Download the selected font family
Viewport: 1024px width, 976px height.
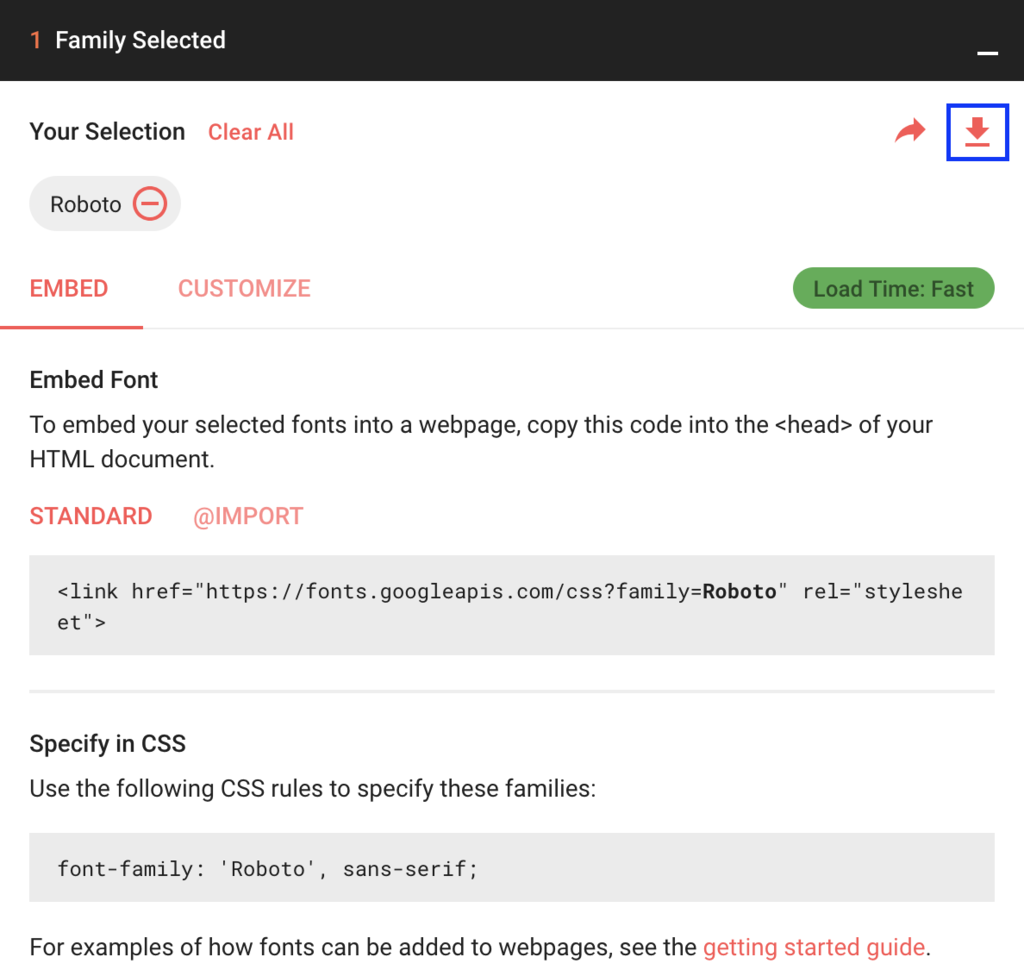click(x=977, y=132)
